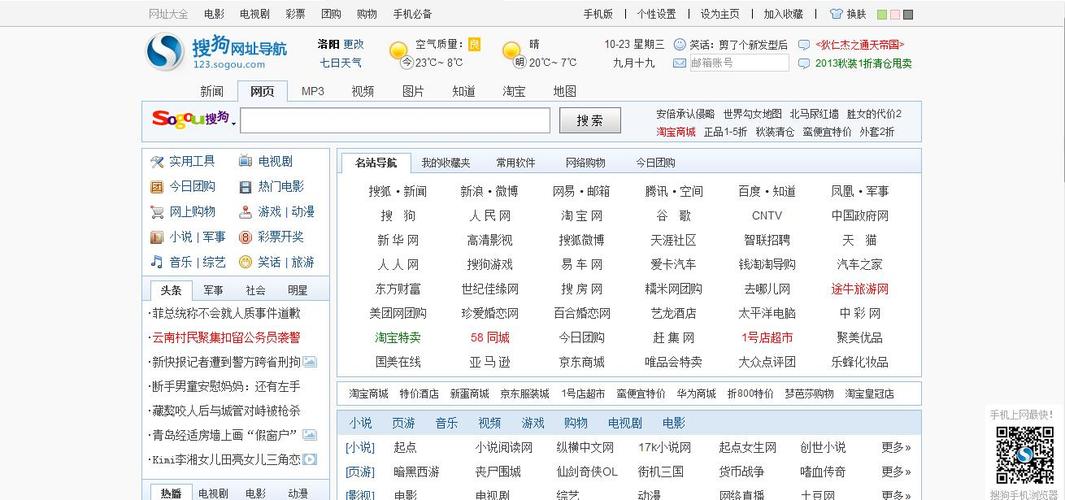Click 更改 to change weather city
The height and width of the screenshot is (500, 1065).
coord(354,44)
